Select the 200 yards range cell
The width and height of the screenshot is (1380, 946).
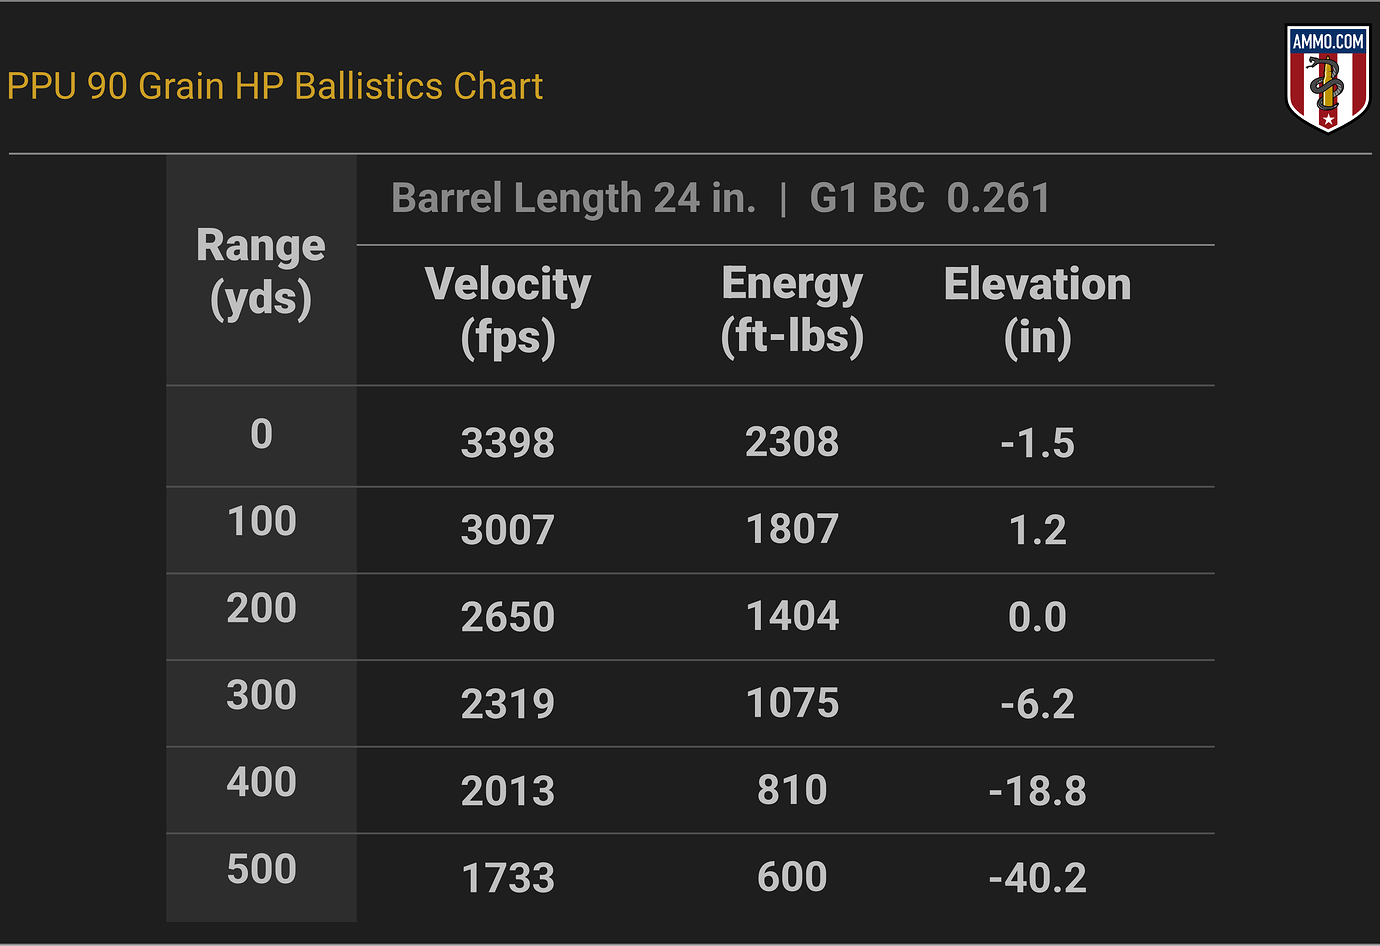pyautogui.click(x=261, y=608)
